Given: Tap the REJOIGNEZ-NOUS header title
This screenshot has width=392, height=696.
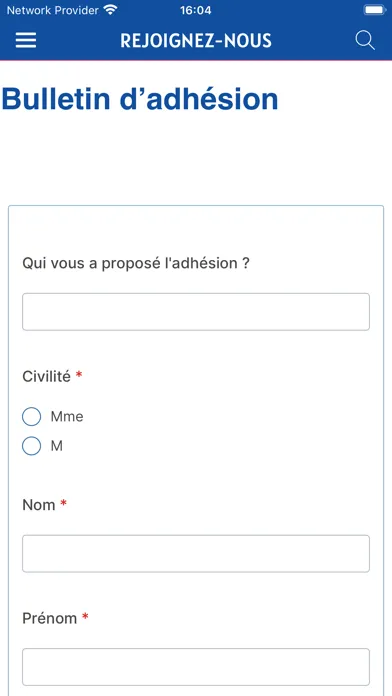Looking at the screenshot, I should click(196, 40).
